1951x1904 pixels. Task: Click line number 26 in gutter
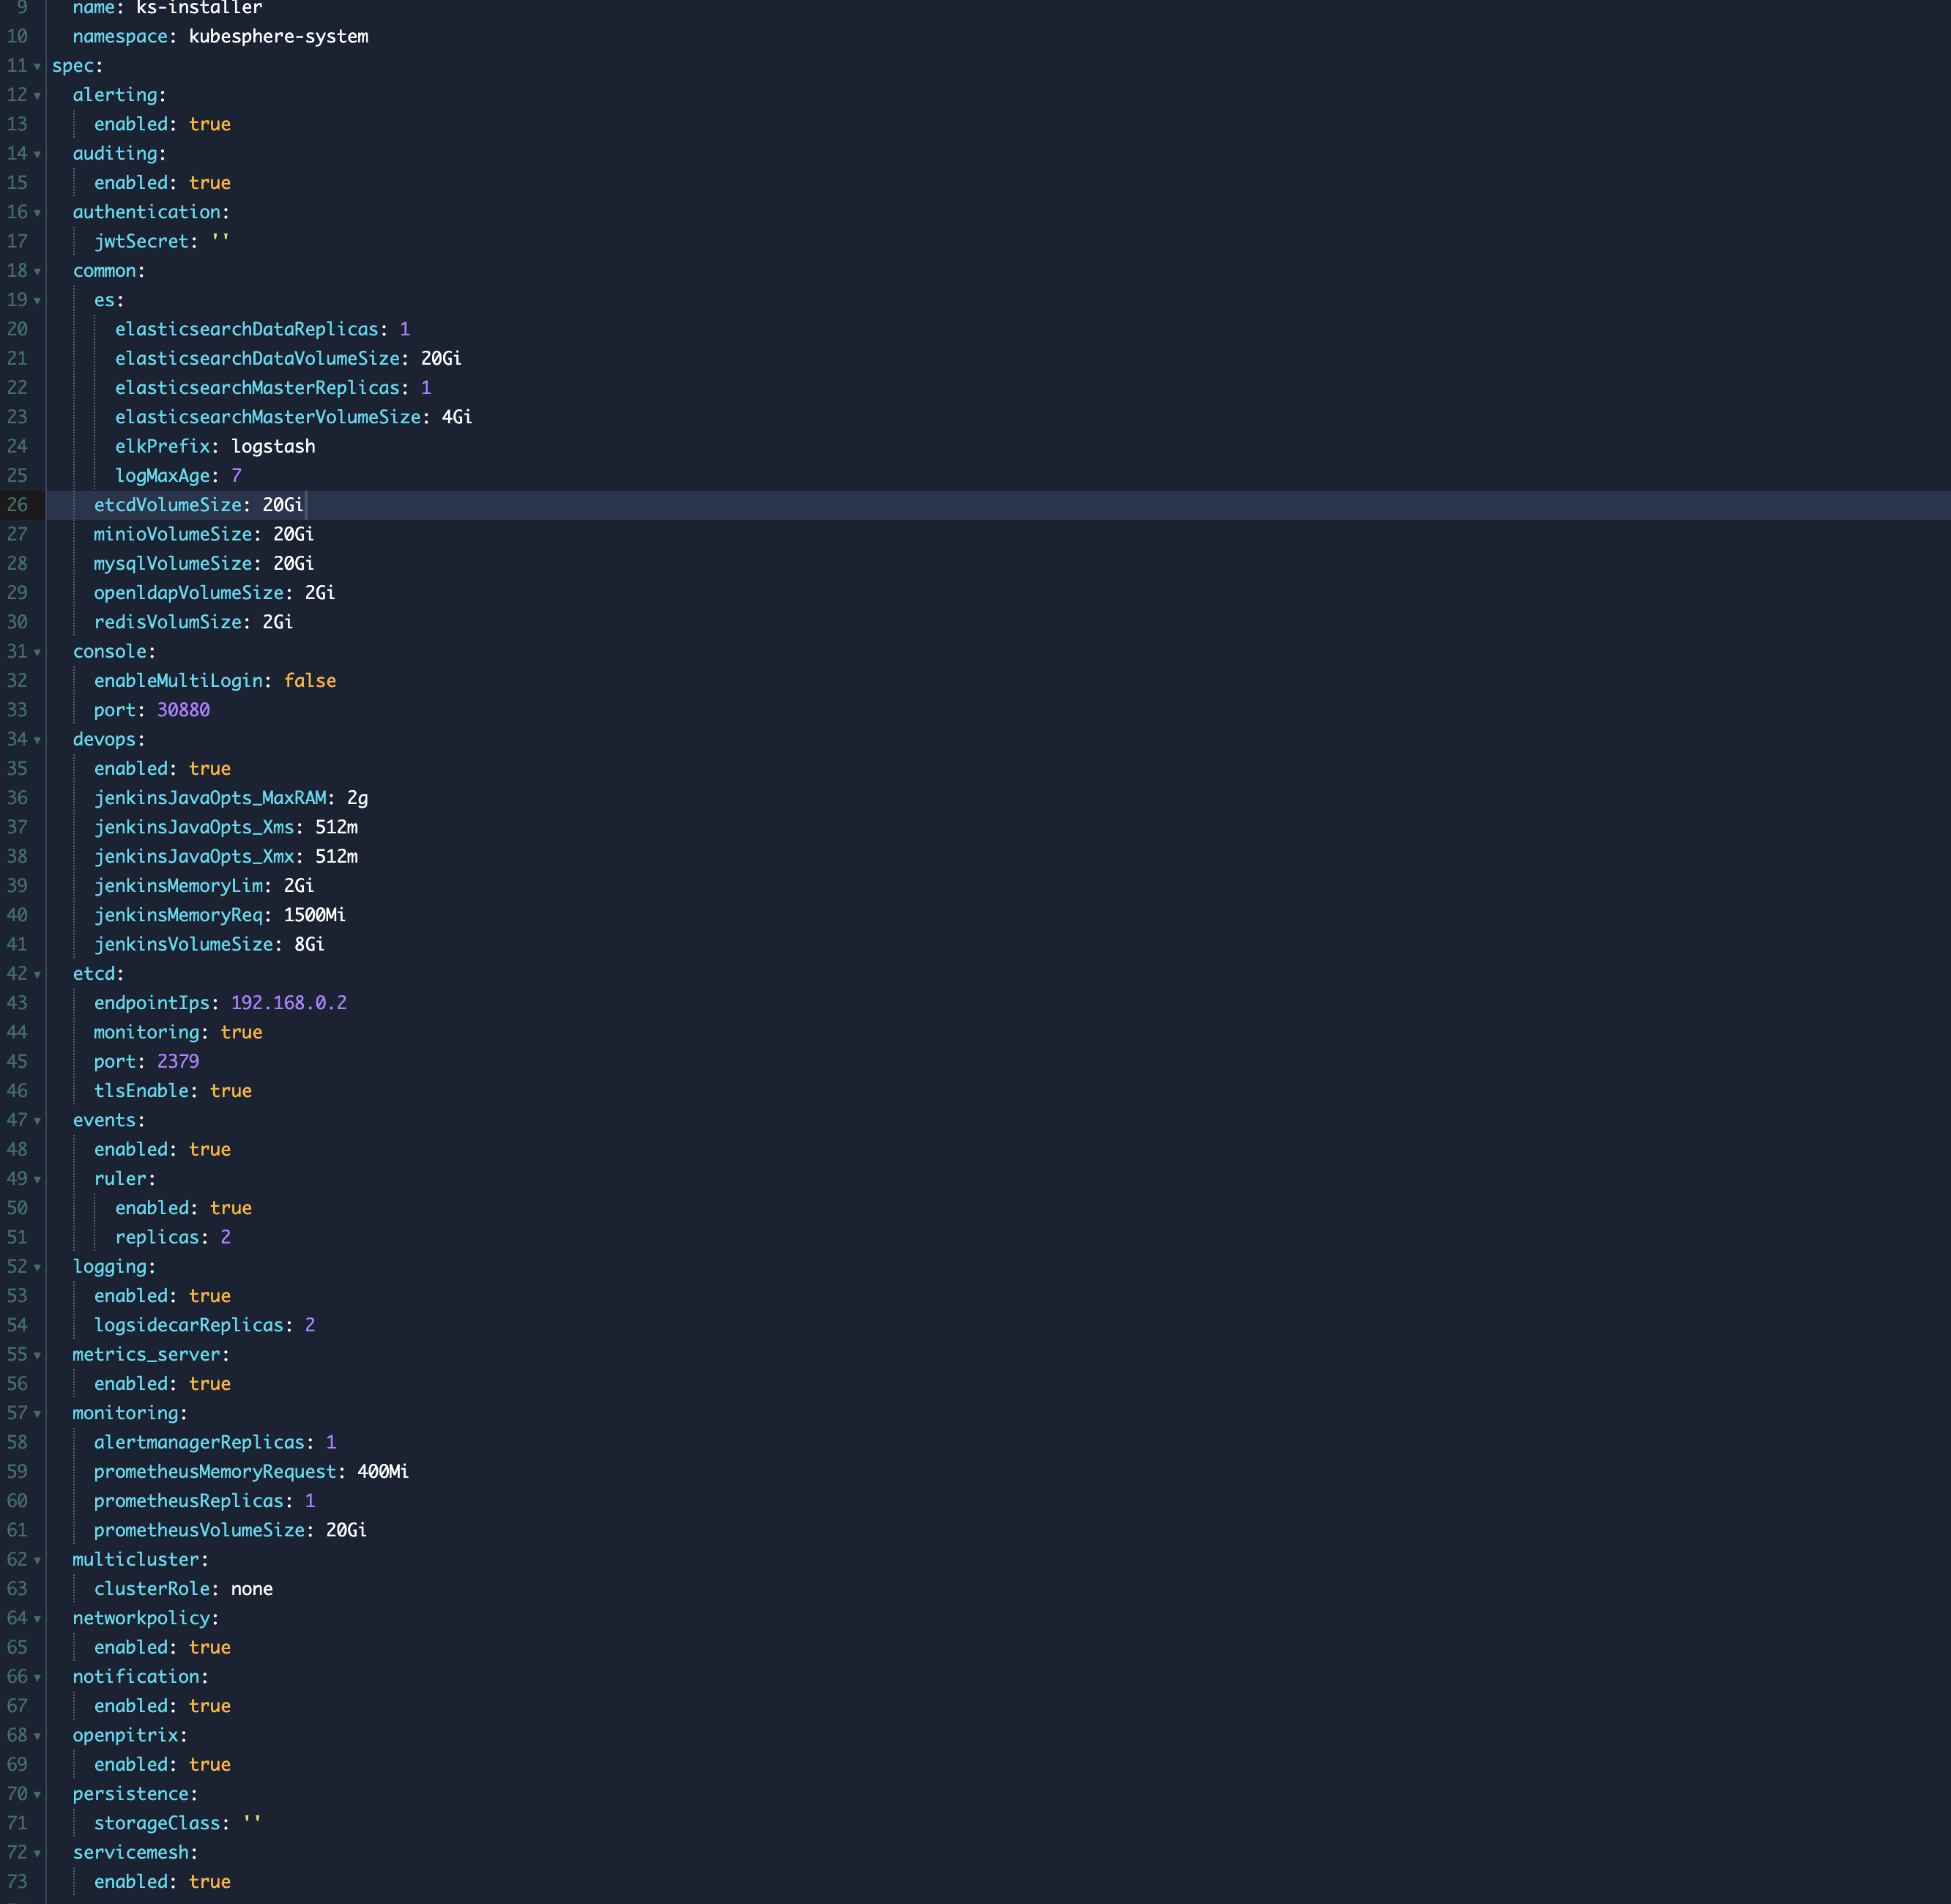pos(17,505)
